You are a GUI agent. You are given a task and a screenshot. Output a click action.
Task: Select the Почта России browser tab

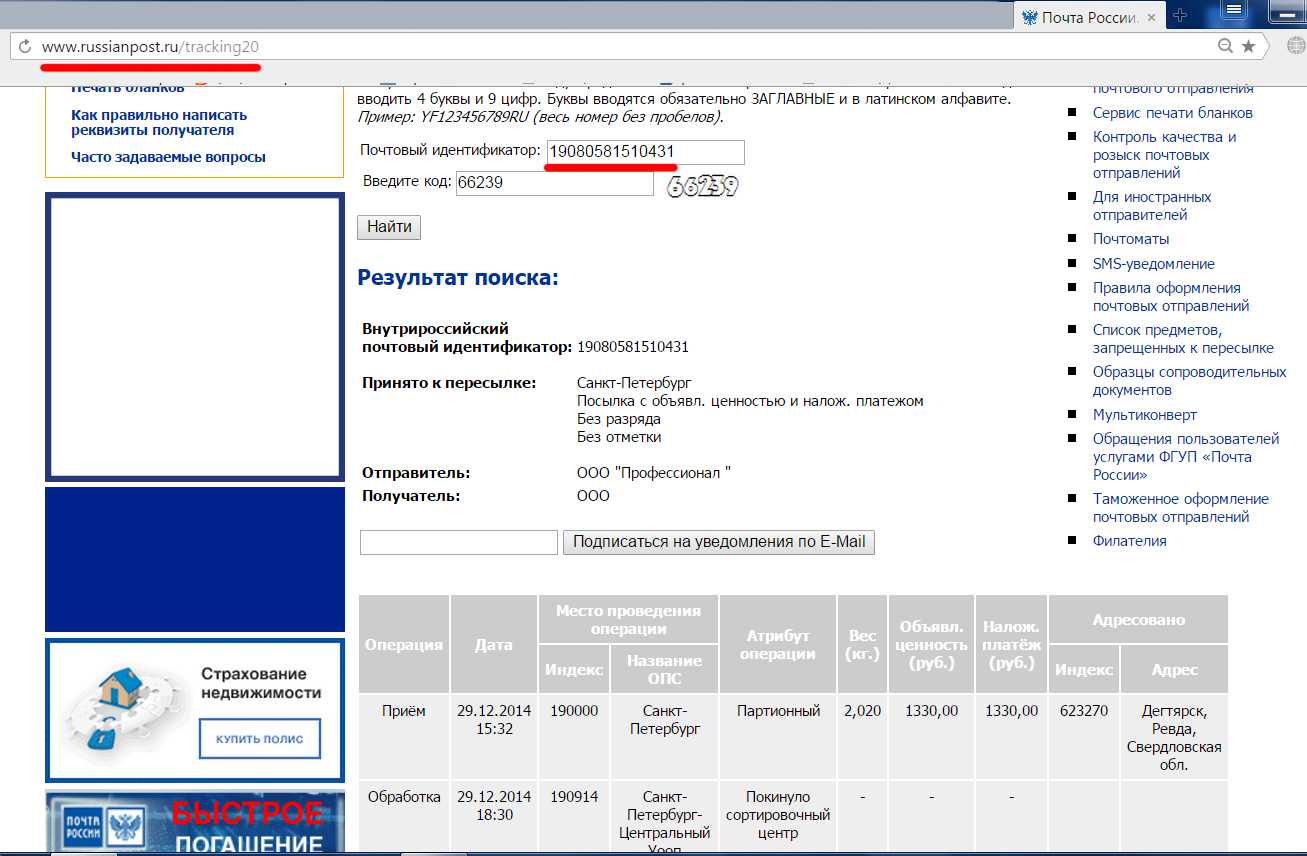(x=1090, y=17)
